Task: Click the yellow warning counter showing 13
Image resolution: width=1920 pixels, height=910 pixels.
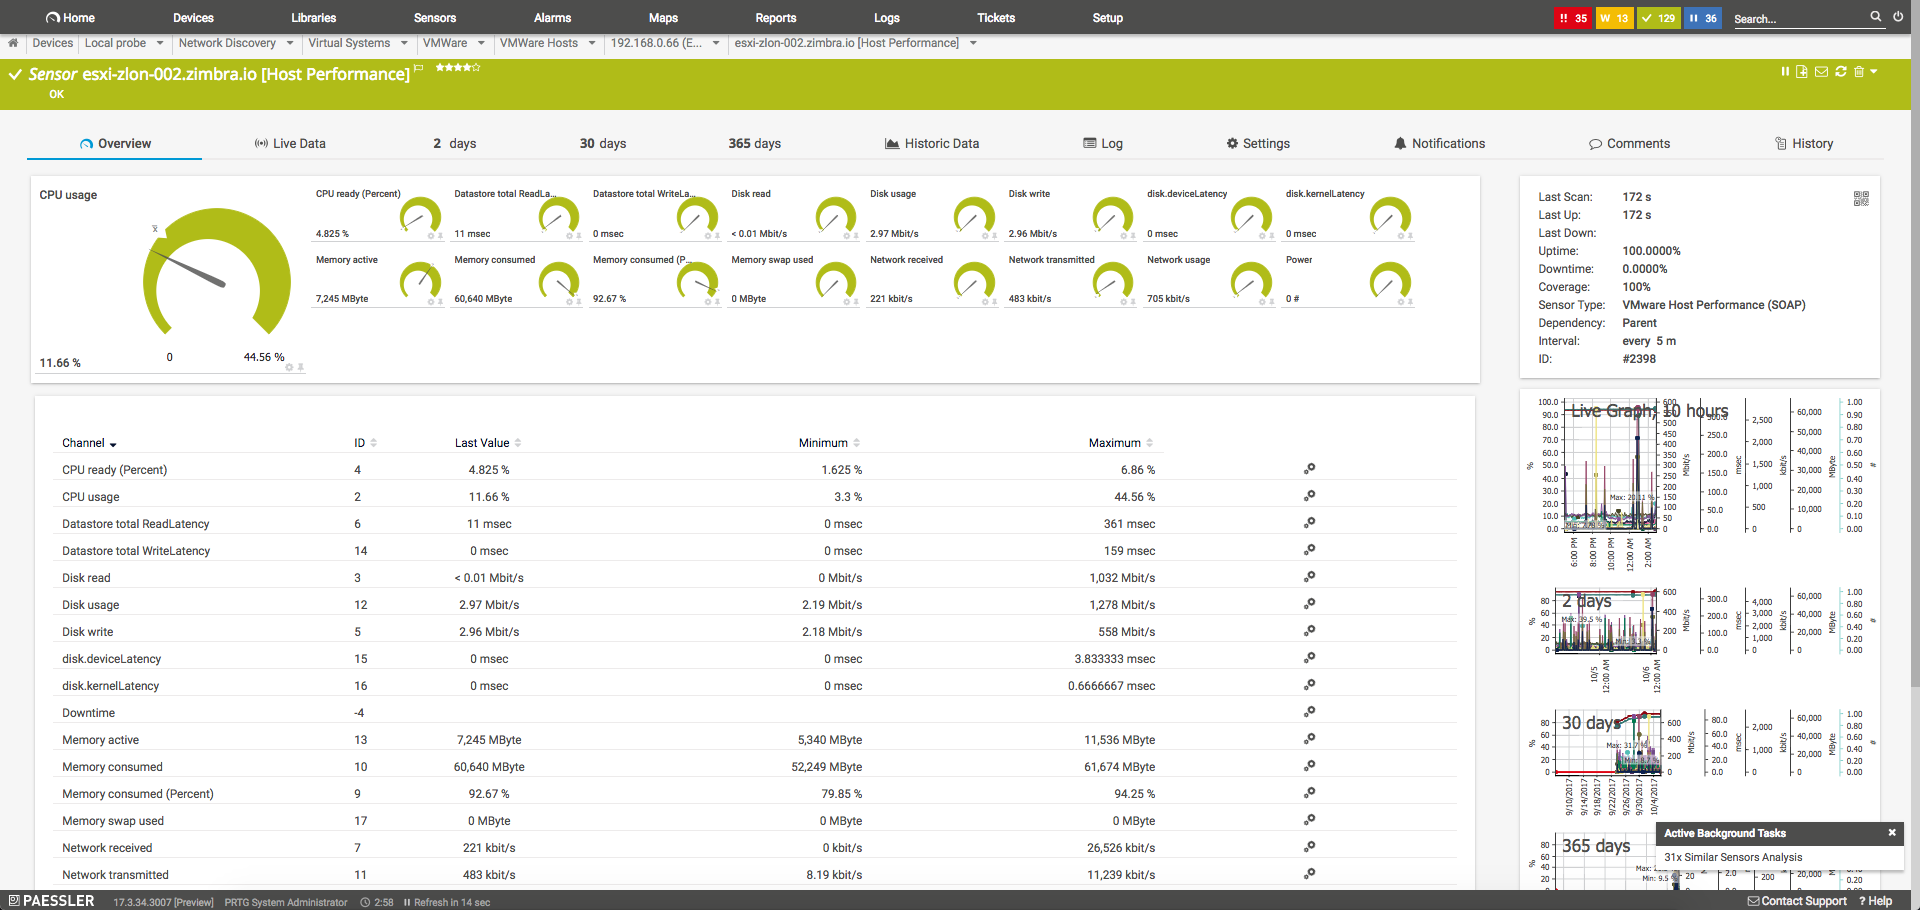Action: 1614,18
